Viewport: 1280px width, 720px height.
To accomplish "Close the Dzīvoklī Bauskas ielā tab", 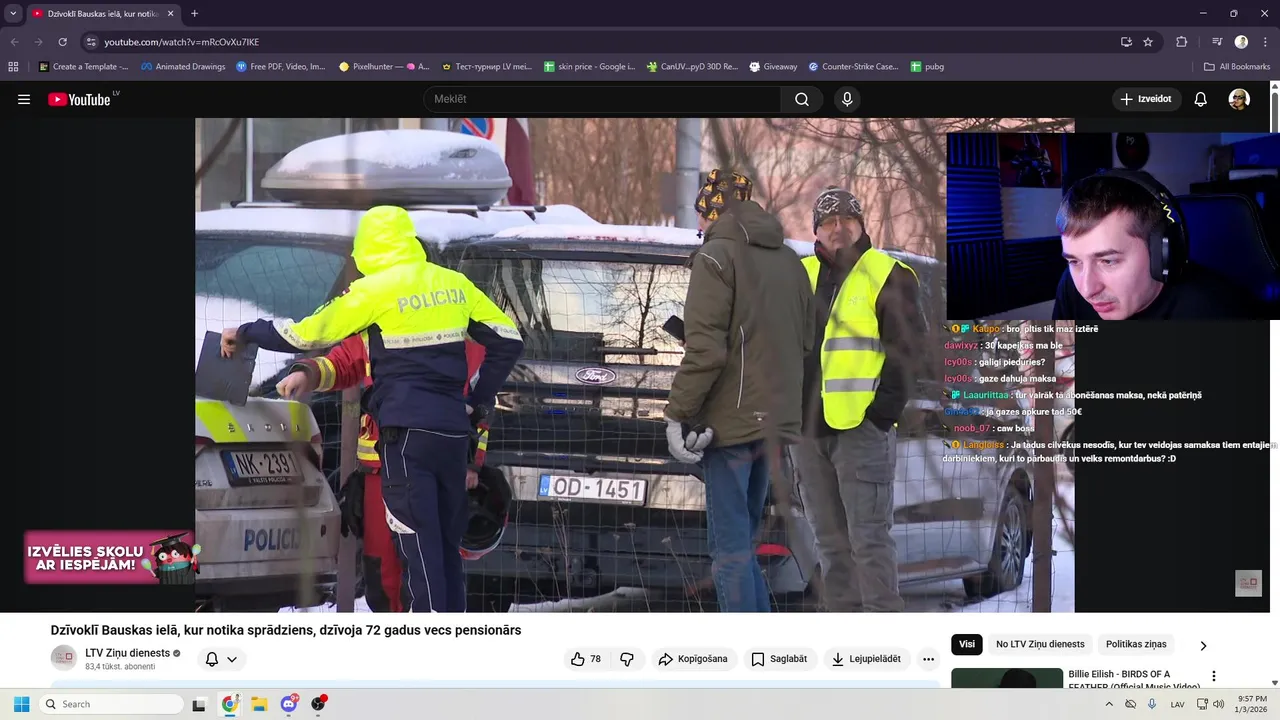I will click(170, 14).
